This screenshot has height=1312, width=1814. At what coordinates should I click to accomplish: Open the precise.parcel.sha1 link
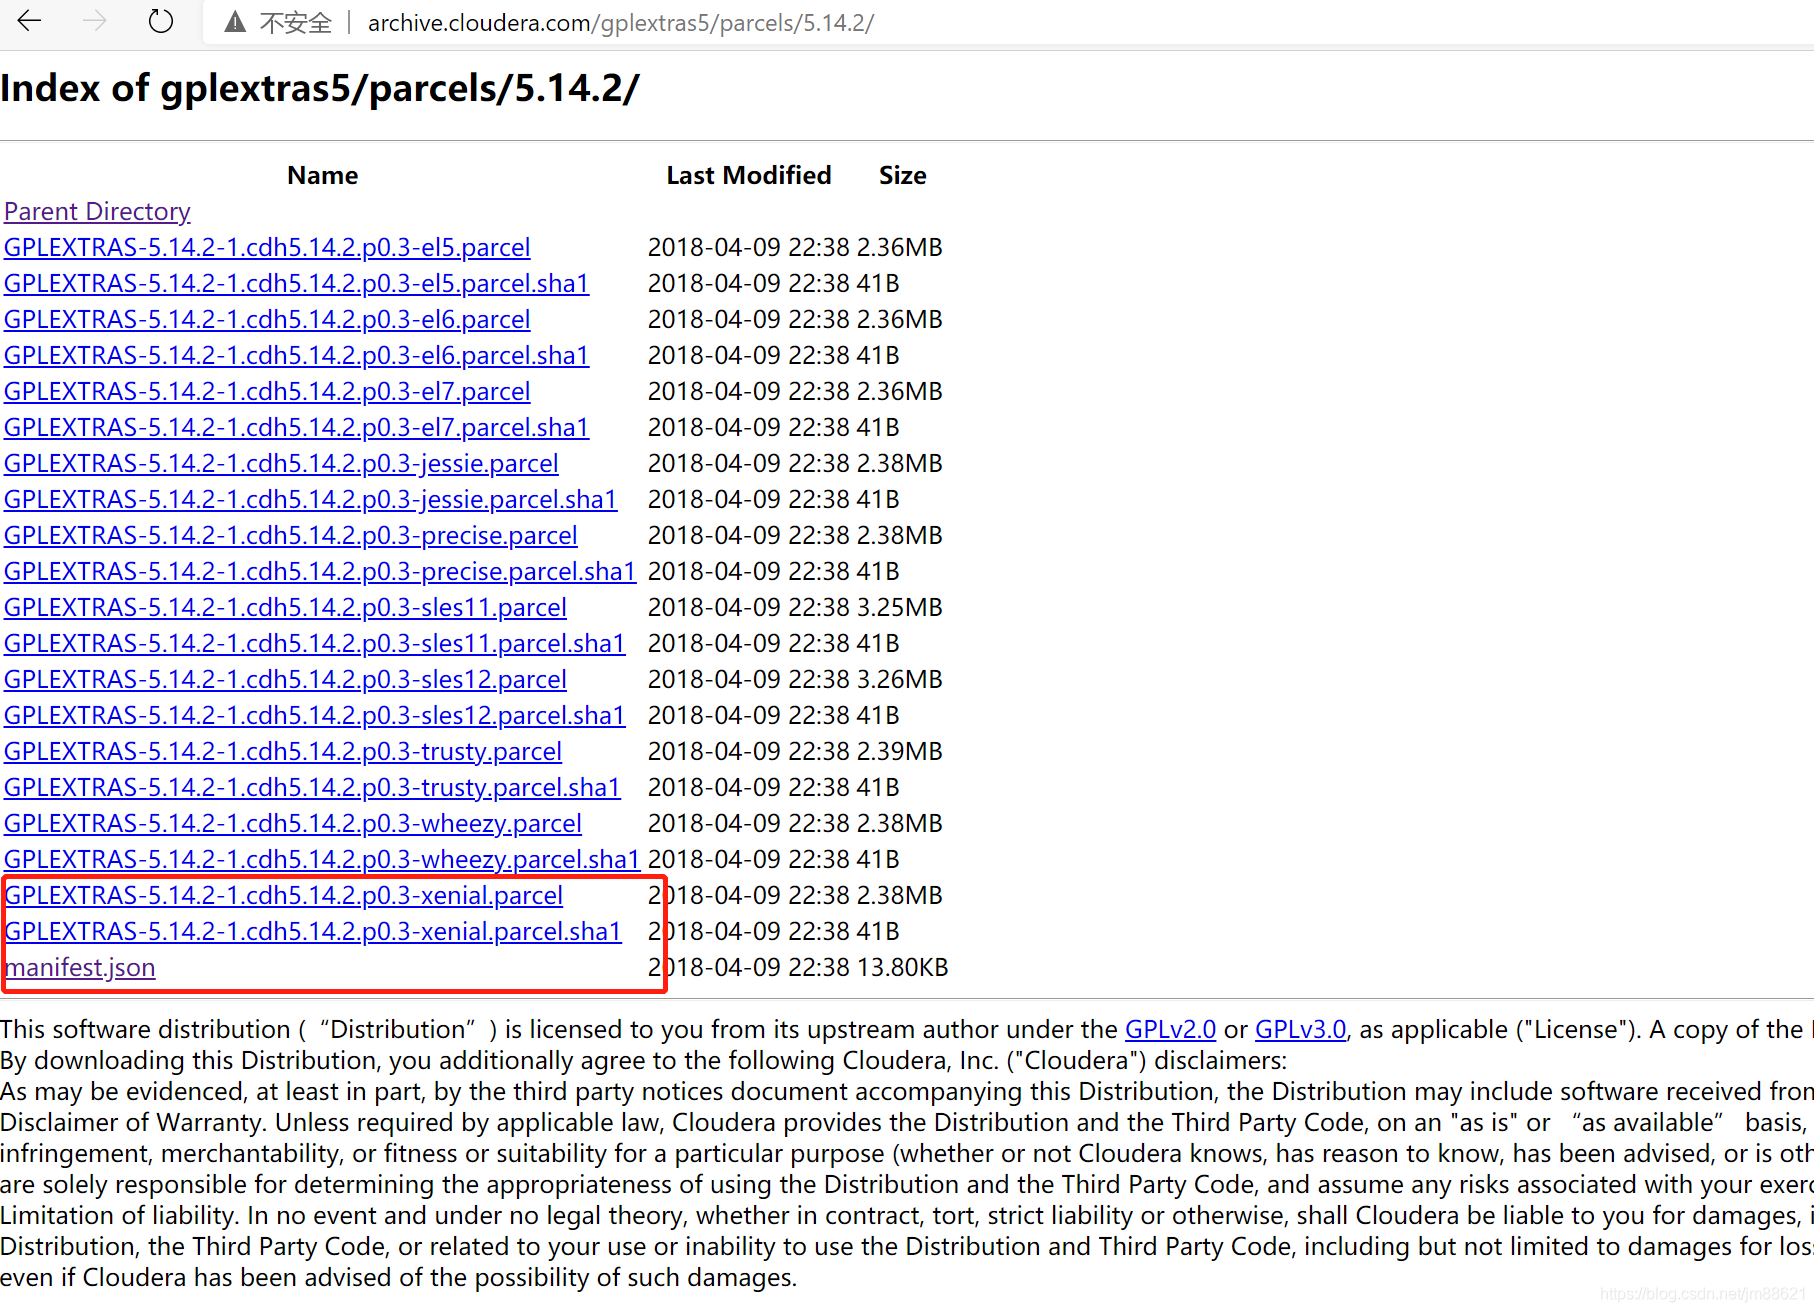pos(320,572)
